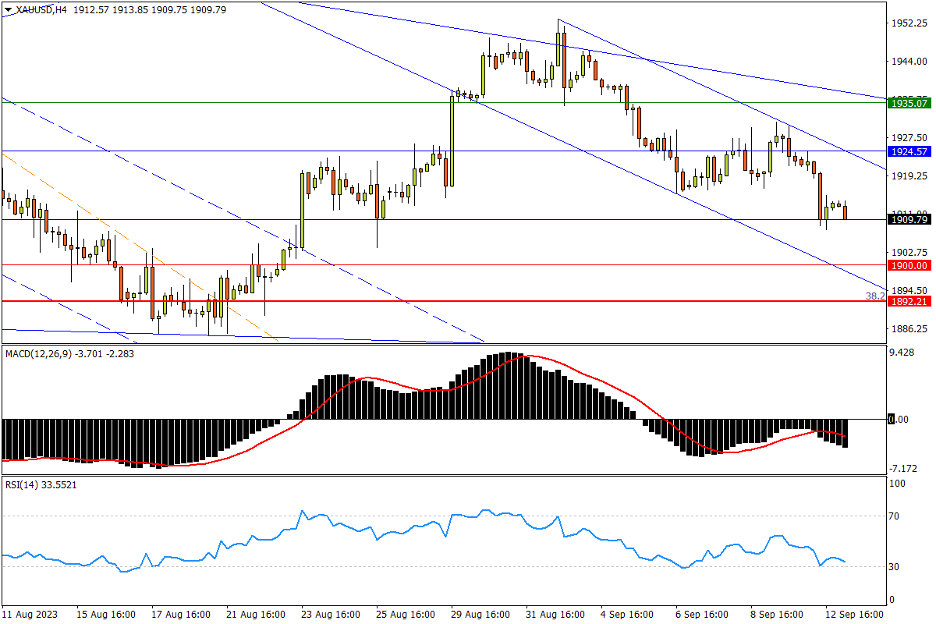Select the red 1900.00 price label
936x624 pixels.
tap(909, 266)
